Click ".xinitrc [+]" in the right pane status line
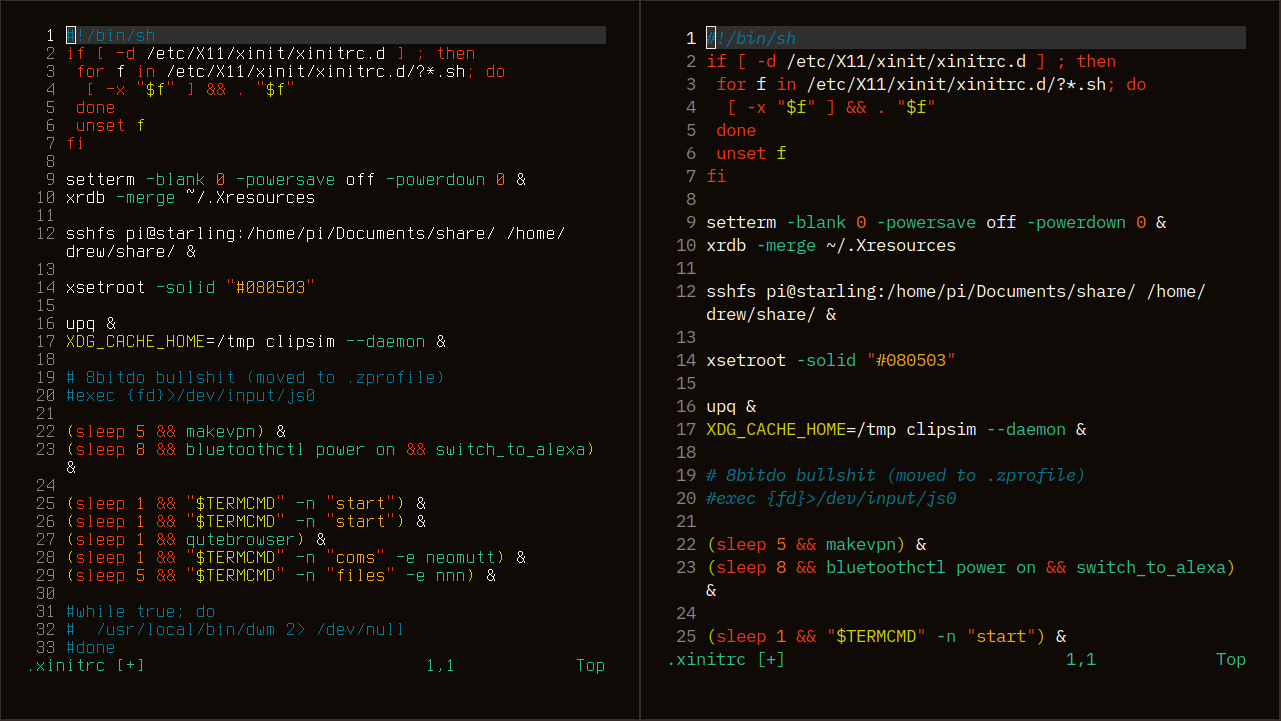Screen dimensions: 1281x721 click(x=726, y=660)
